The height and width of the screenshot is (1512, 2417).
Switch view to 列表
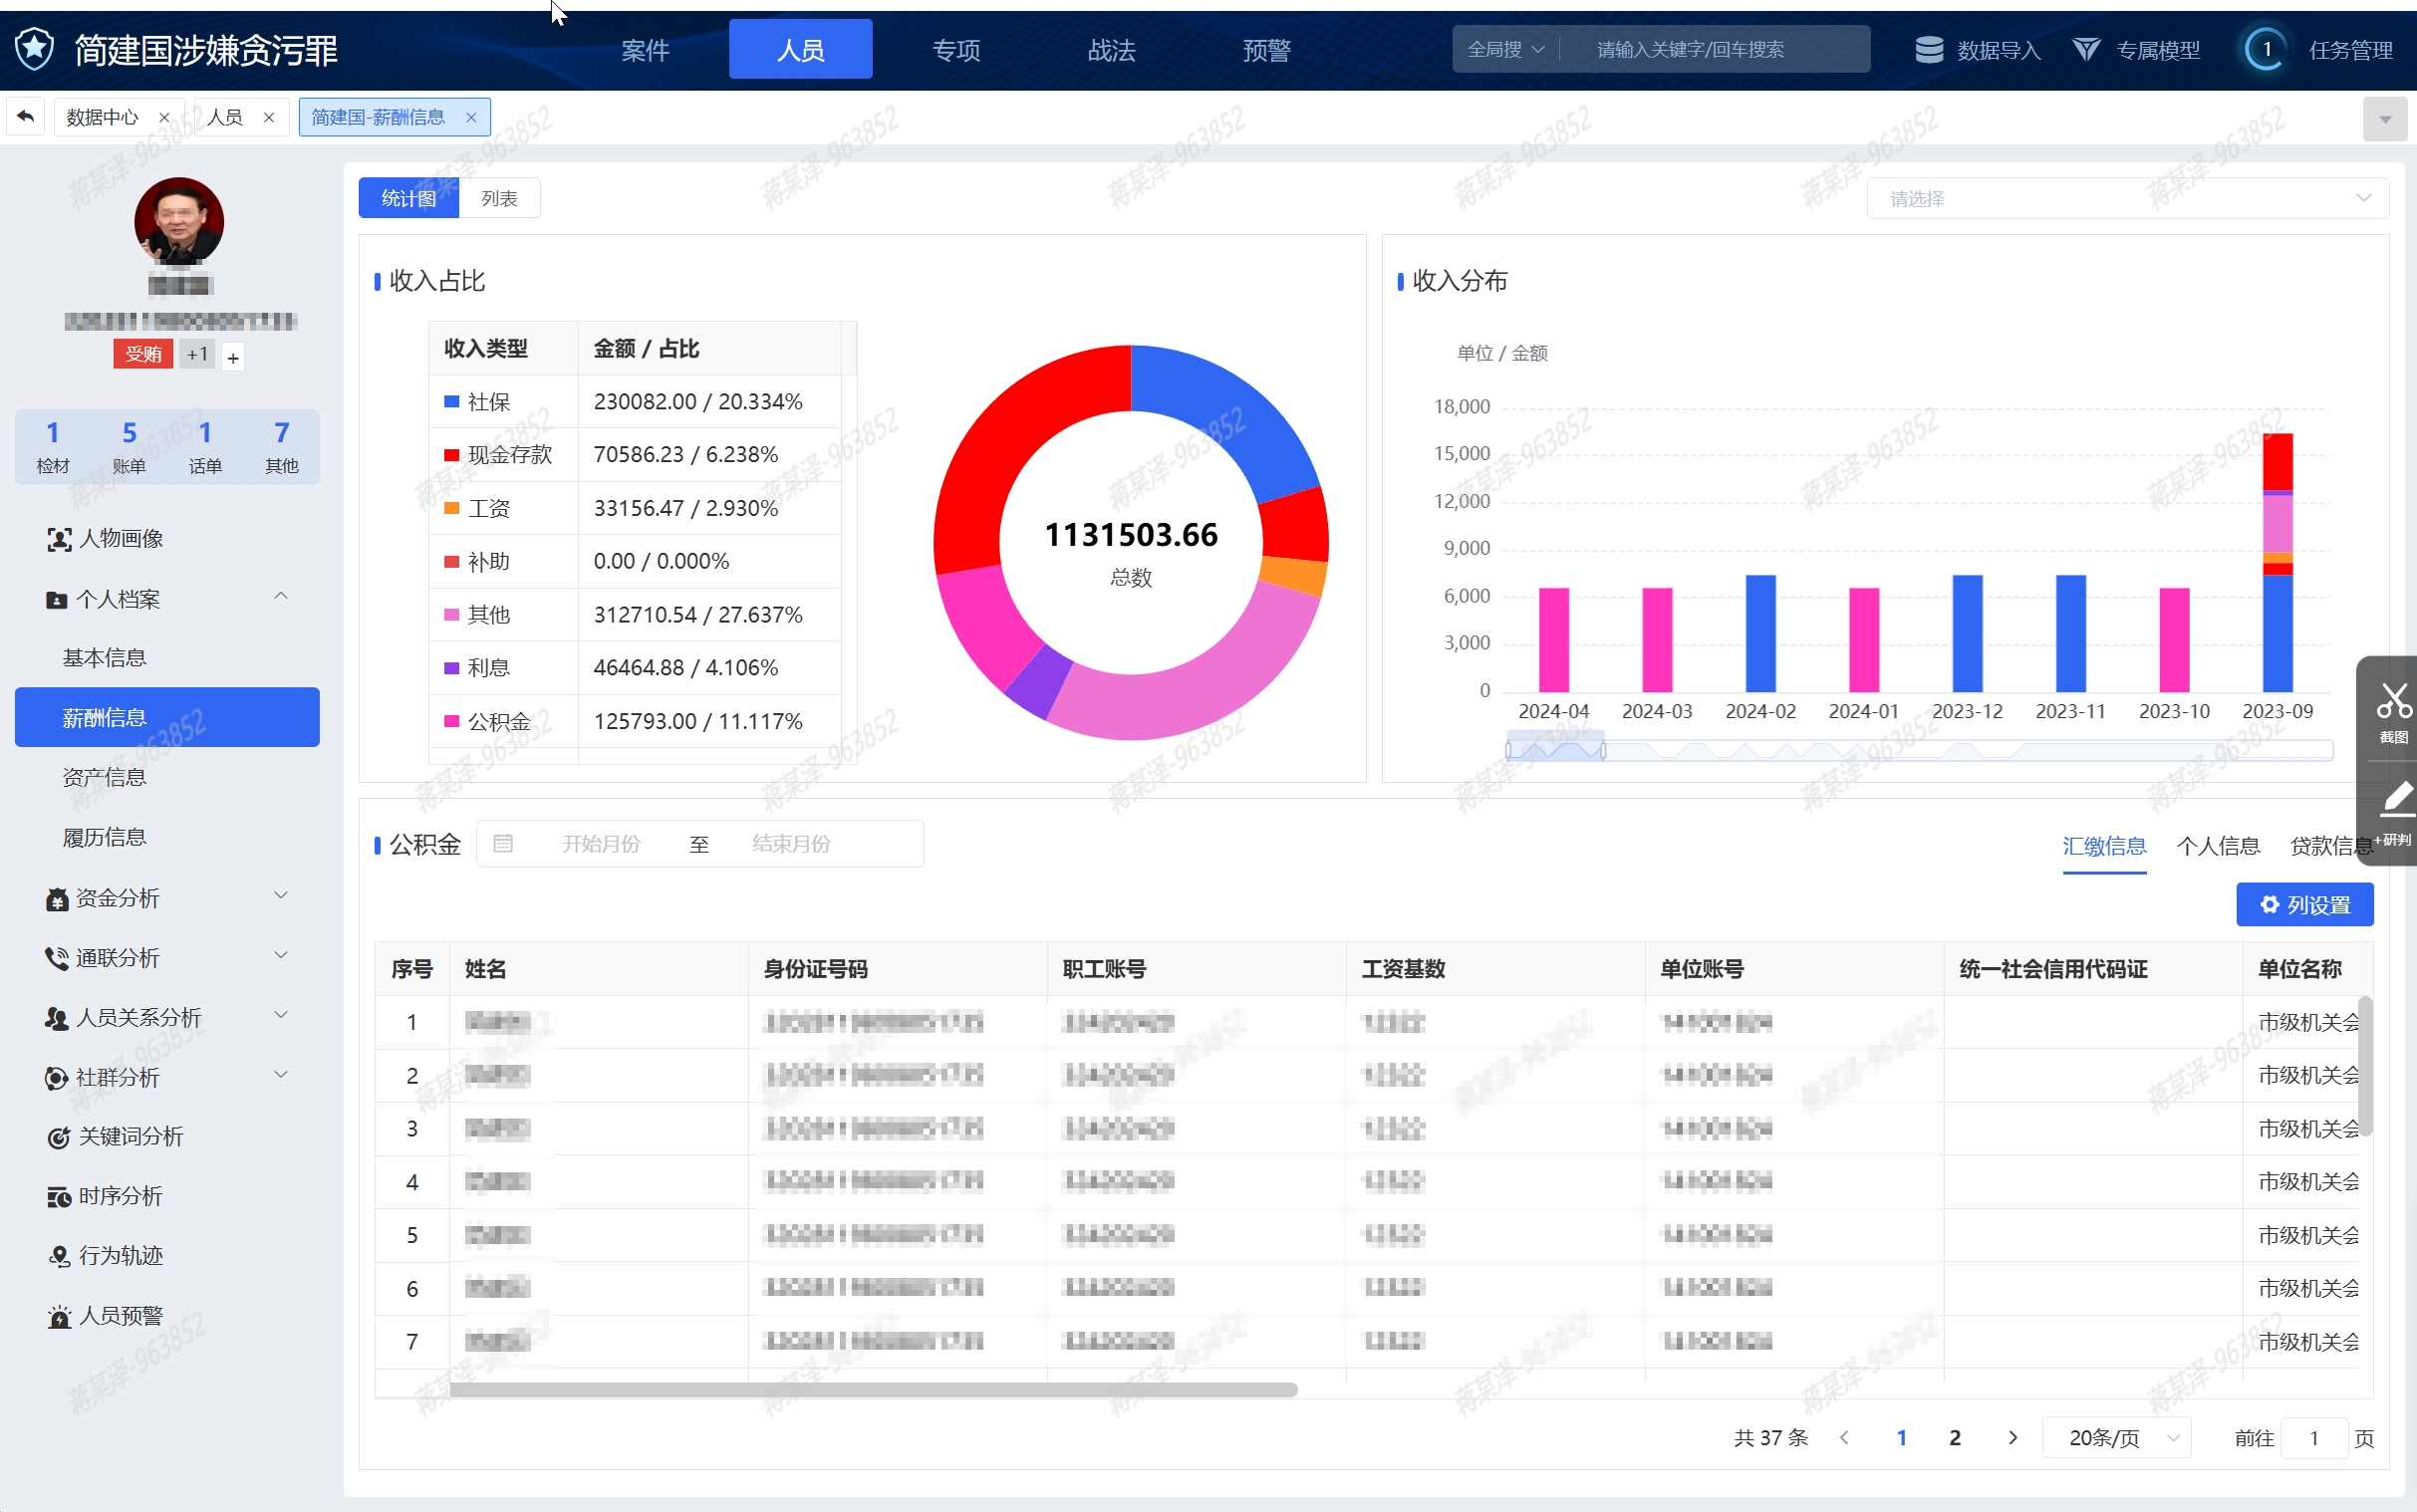(499, 199)
